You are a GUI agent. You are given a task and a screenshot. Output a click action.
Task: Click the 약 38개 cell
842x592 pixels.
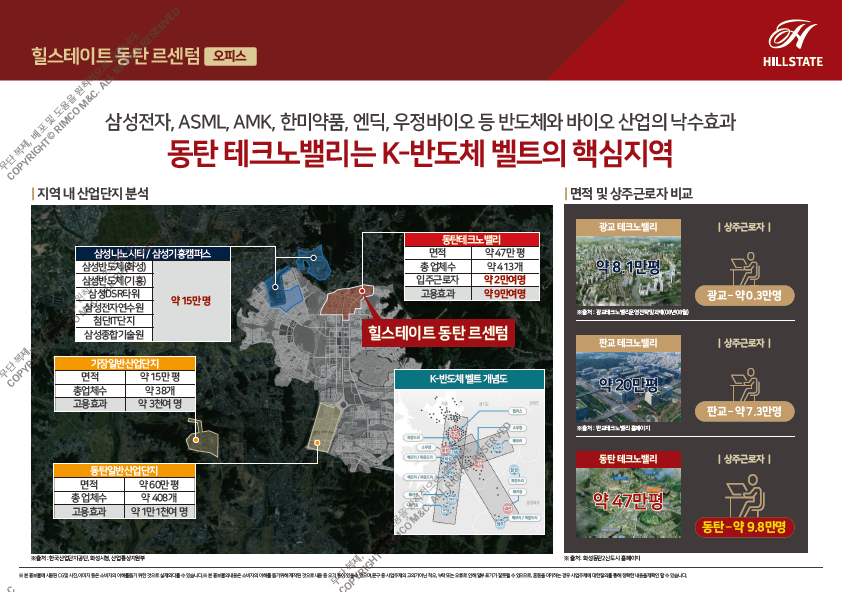point(159,391)
